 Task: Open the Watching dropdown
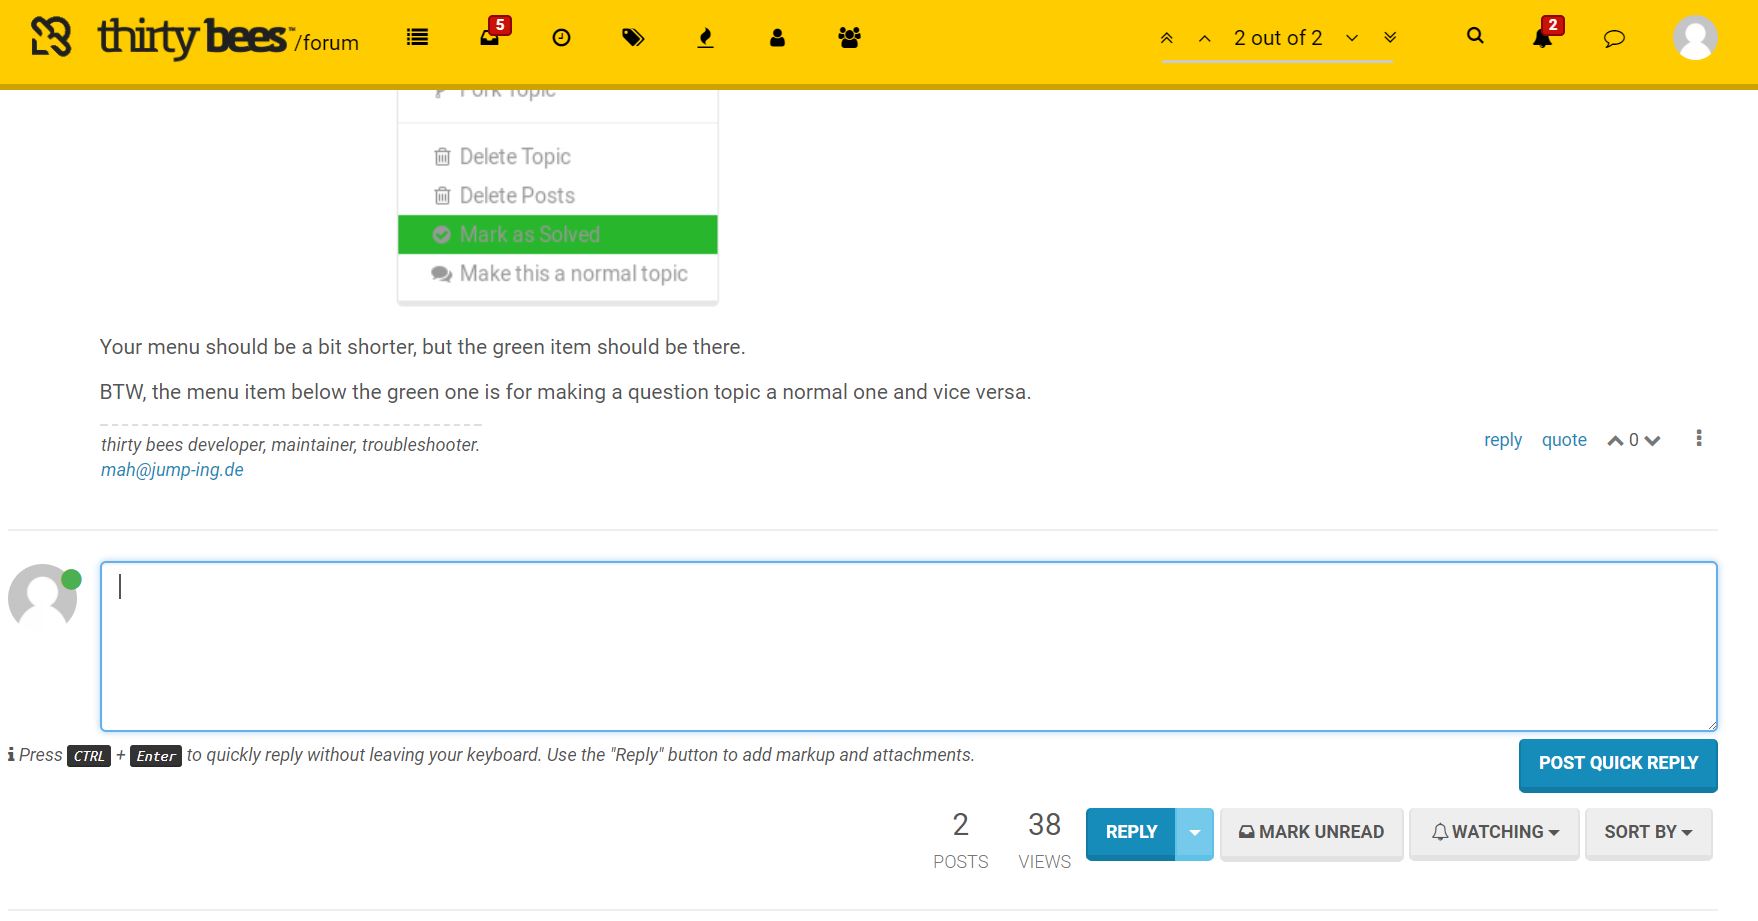(x=1494, y=832)
